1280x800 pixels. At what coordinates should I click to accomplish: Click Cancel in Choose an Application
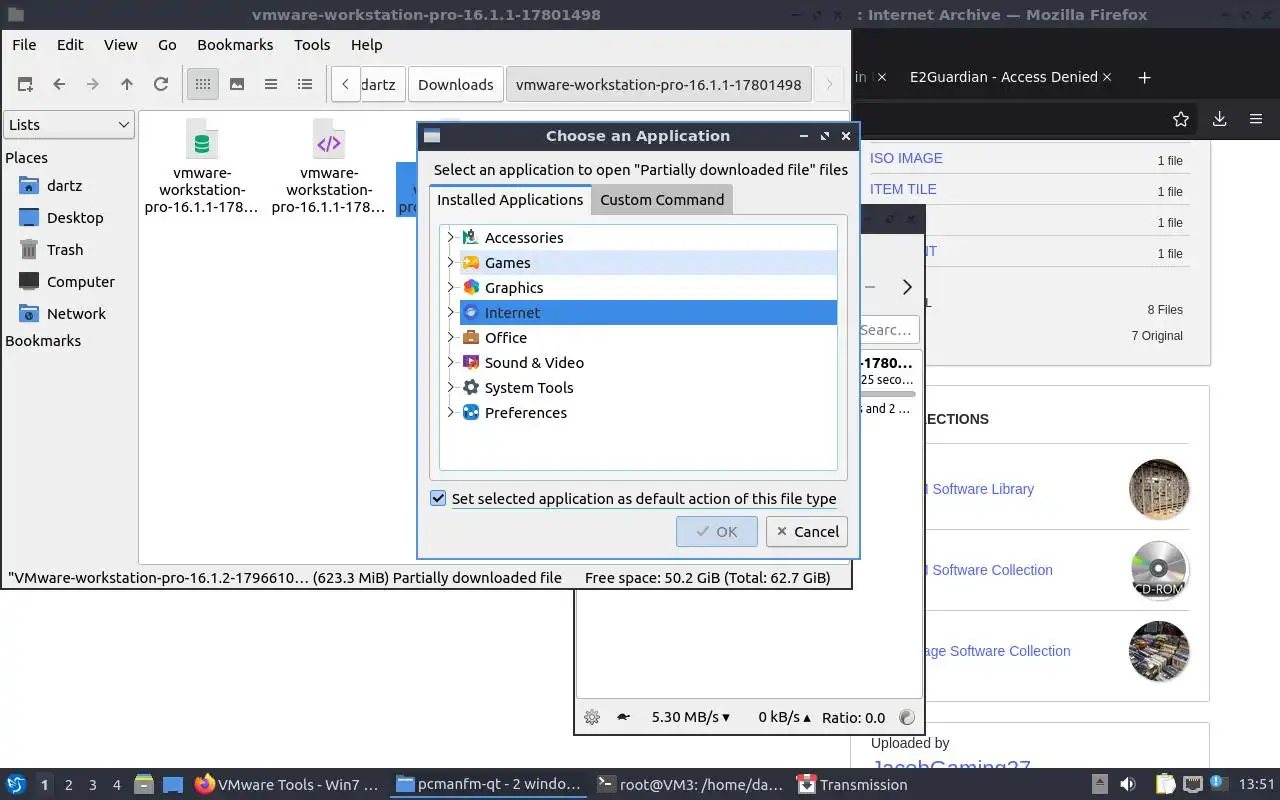[807, 531]
